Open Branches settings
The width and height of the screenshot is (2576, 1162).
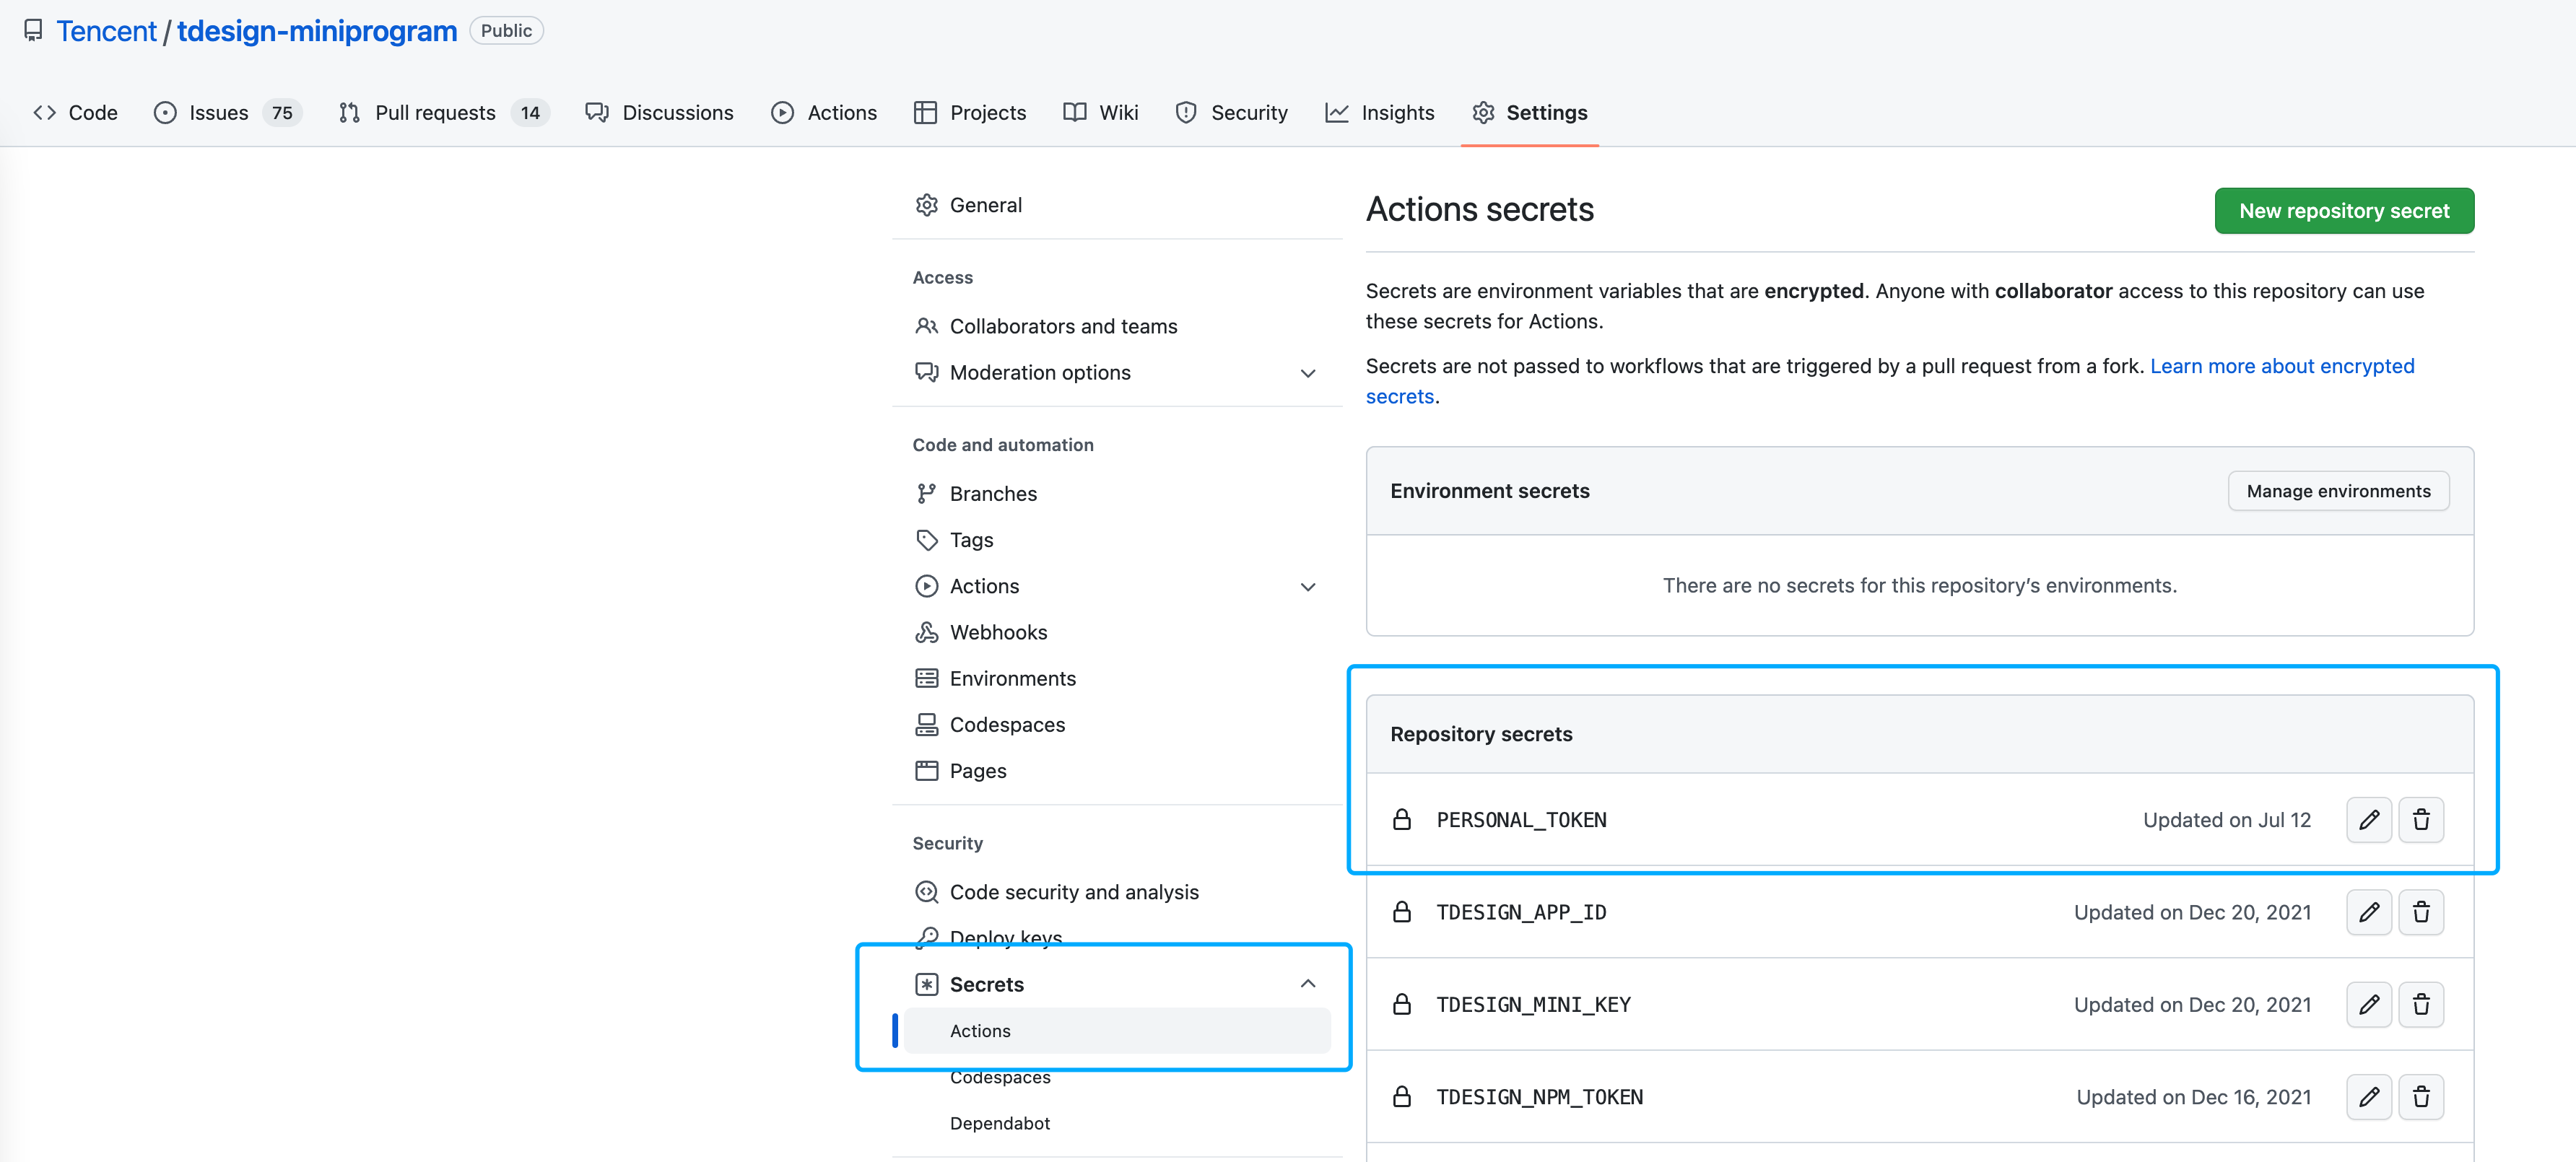click(x=1117, y=494)
